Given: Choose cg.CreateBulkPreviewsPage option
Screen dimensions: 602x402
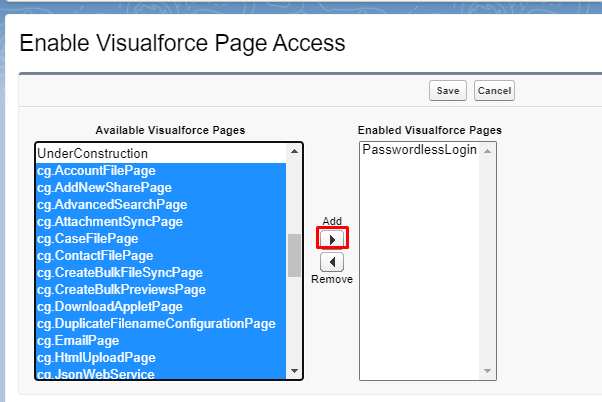Looking at the screenshot, I should [x=121, y=289].
